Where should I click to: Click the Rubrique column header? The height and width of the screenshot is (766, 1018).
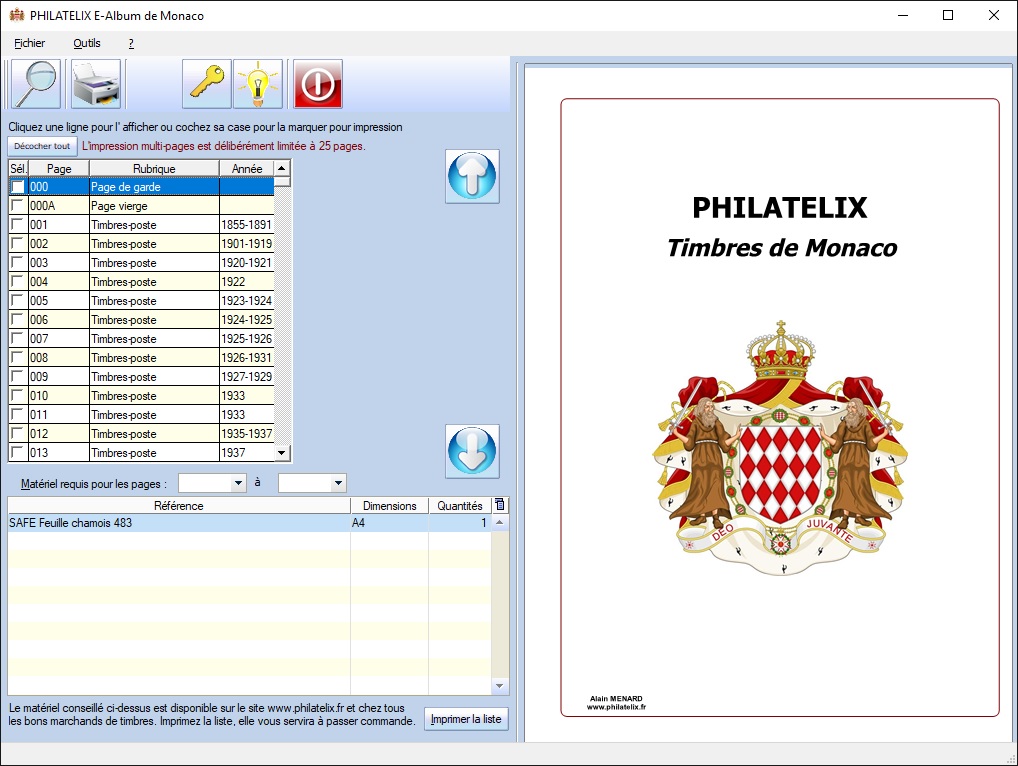pyautogui.click(x=154, y=169)
